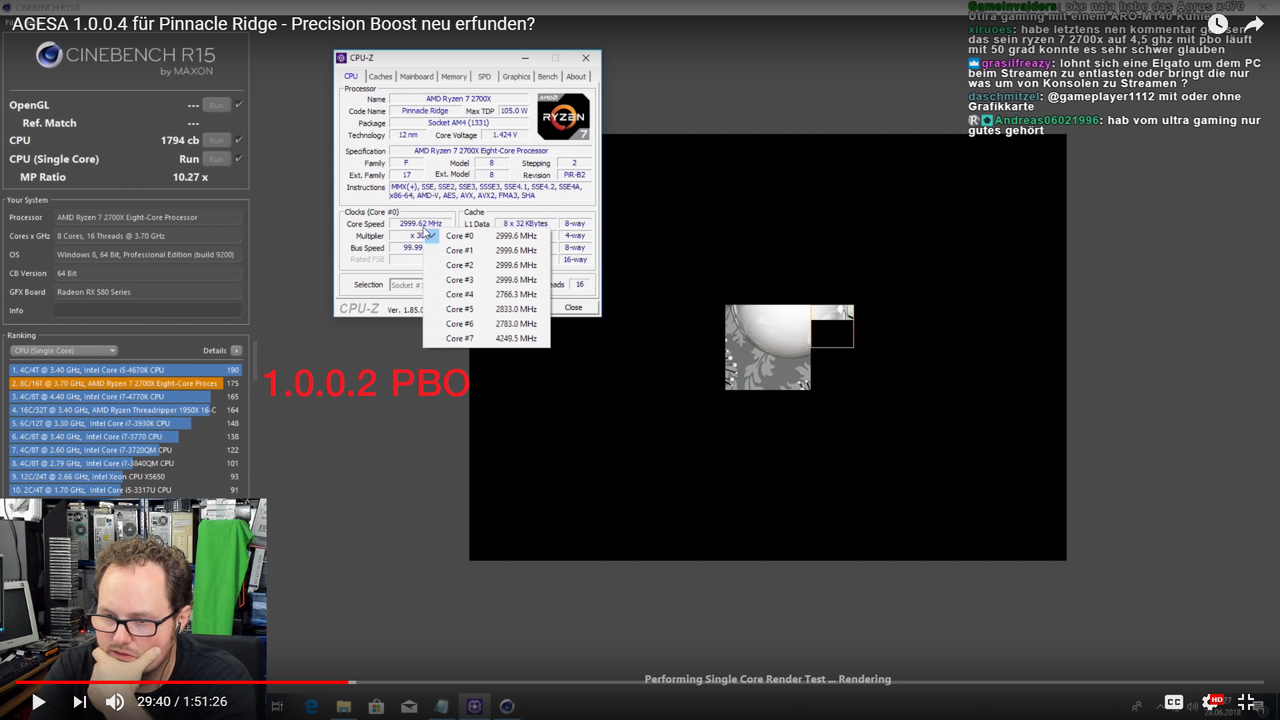Skip to the next video

coord(79,702)
